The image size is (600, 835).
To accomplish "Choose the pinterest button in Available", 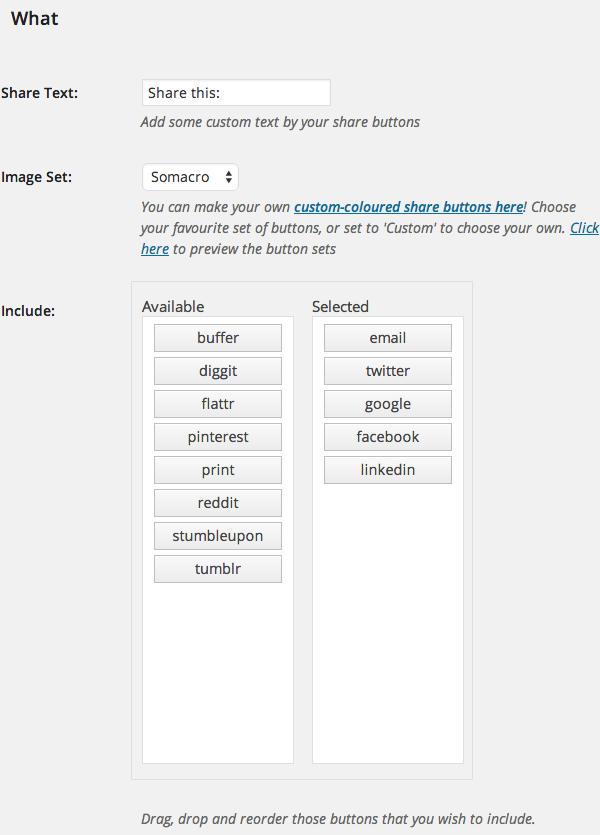I will [x=218, y=437].
